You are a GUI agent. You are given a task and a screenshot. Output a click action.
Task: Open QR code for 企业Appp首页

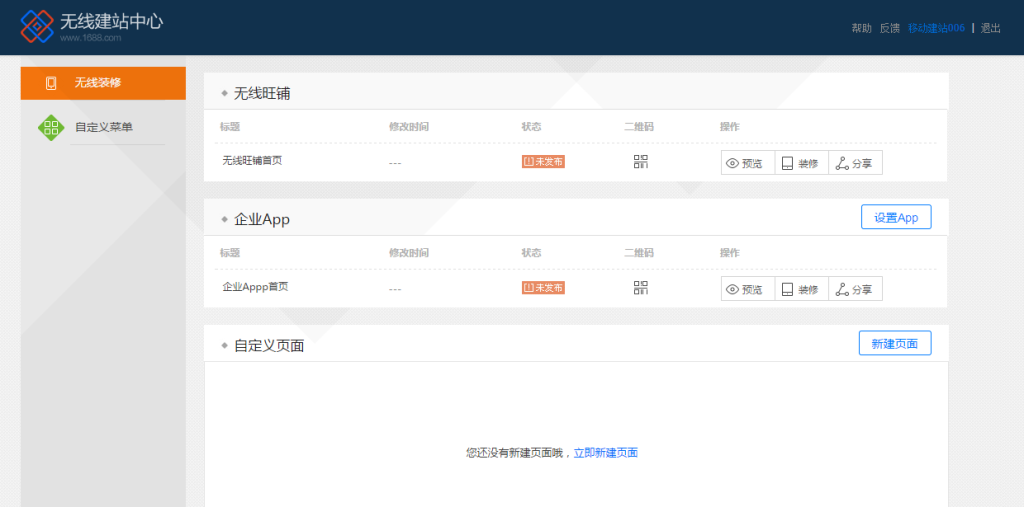coord(641,288)
